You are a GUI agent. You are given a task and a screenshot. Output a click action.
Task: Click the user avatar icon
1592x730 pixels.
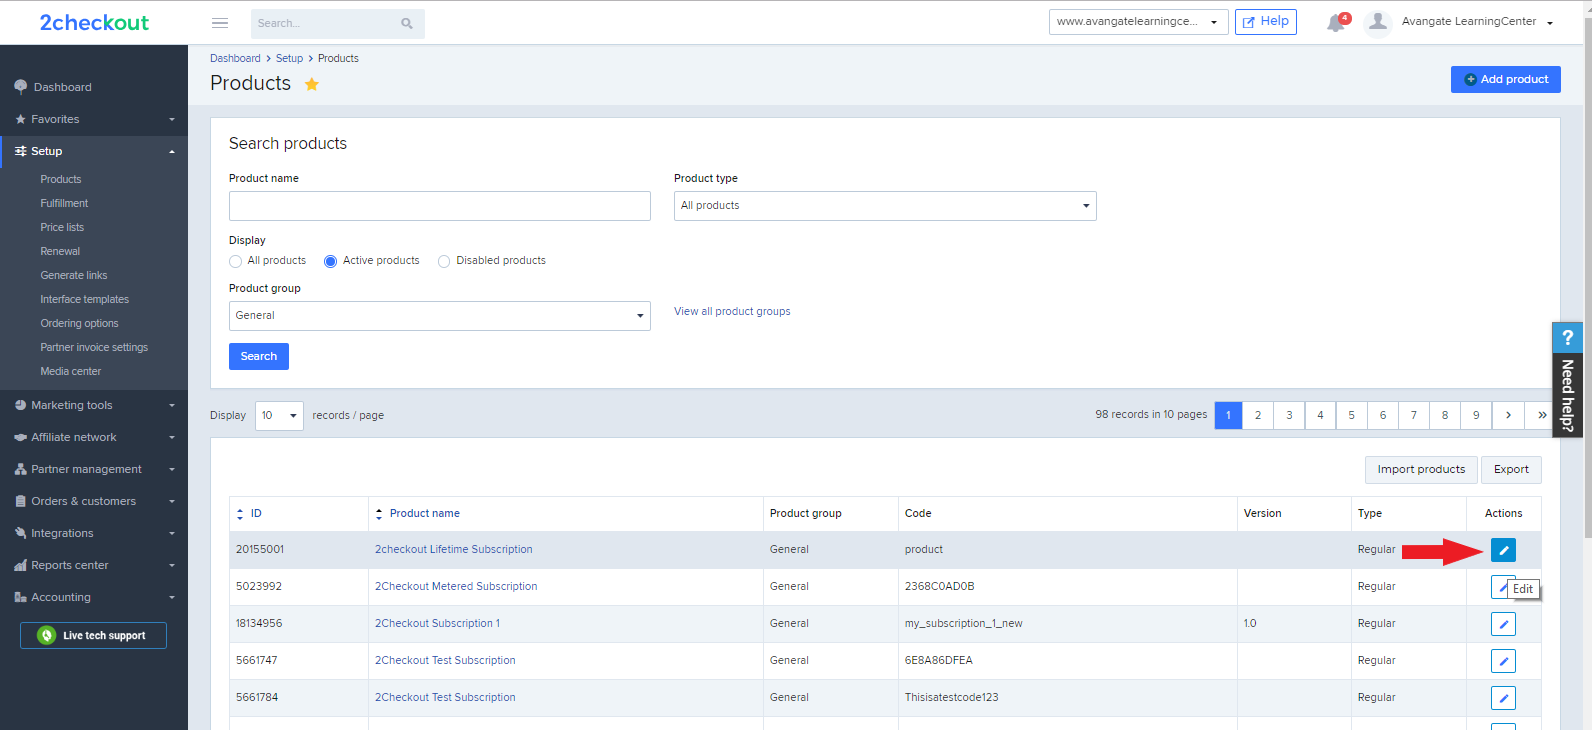[1378, 22]
